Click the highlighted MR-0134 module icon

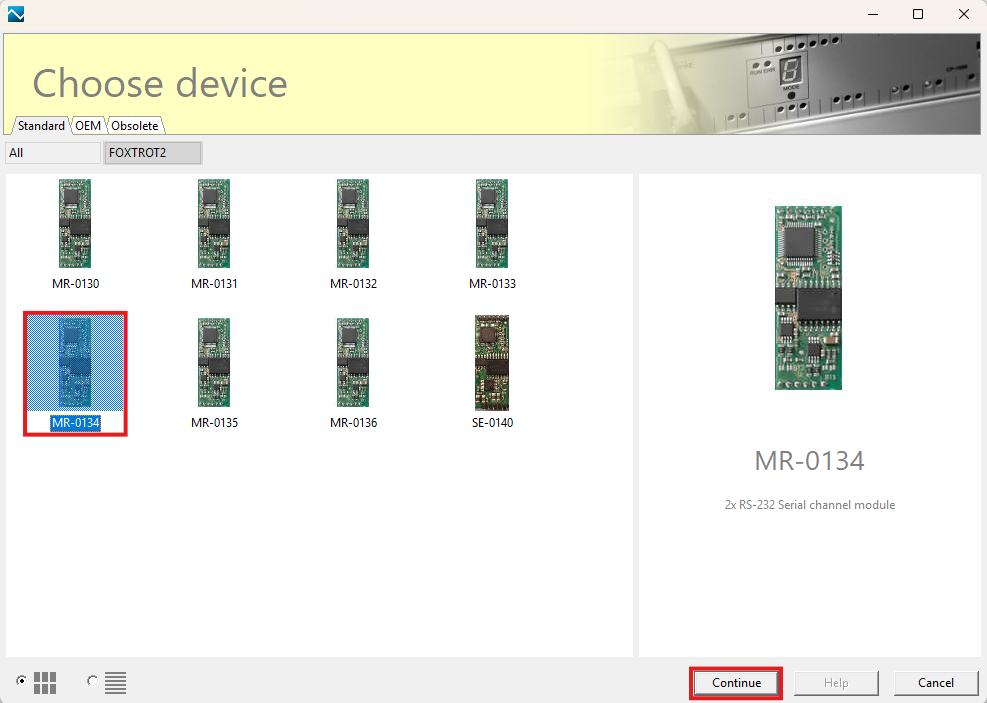pyautogui.click(x=75, y=363)
